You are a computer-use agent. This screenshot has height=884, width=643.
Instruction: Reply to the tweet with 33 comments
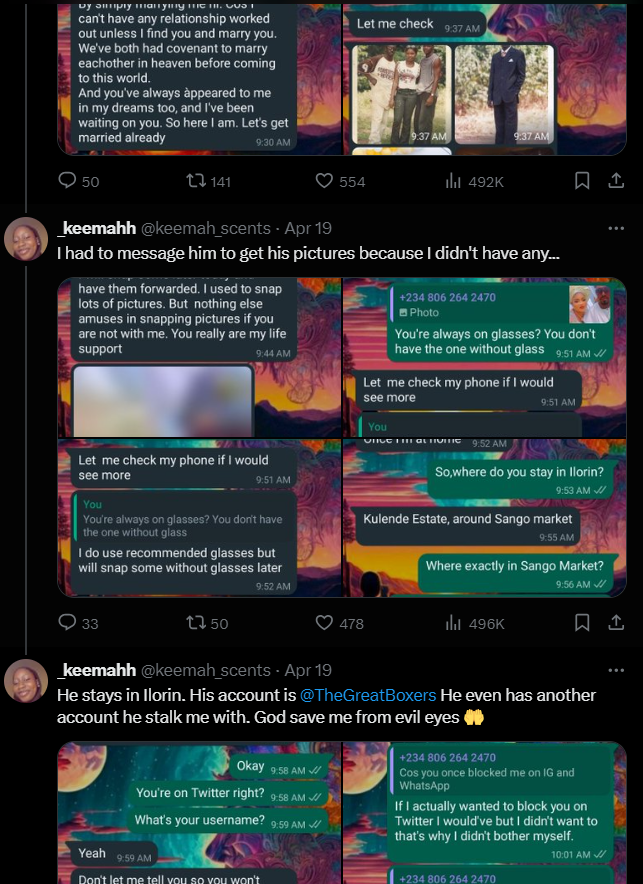pos(78,623)
